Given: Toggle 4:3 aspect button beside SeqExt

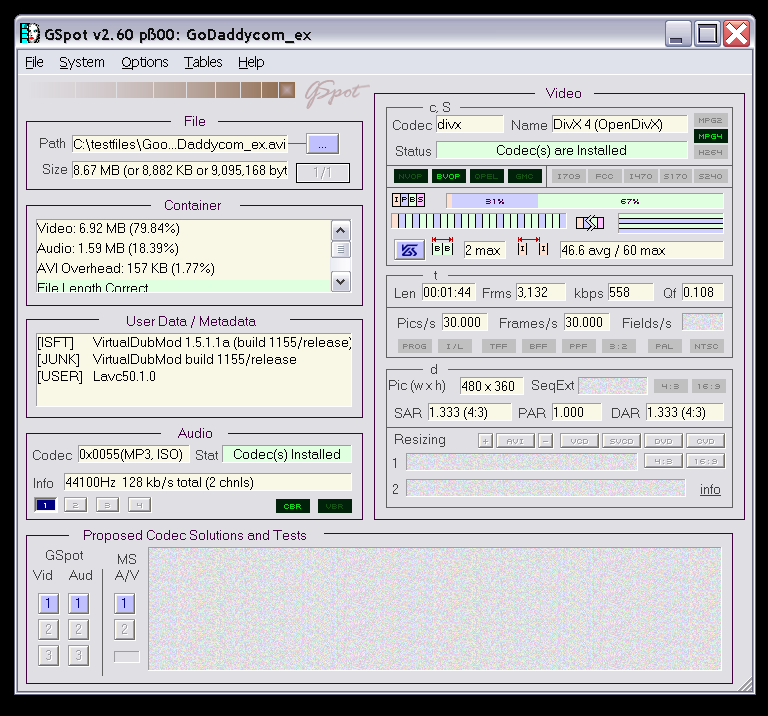Looking at the screenshot, I should tap(671, 386).
